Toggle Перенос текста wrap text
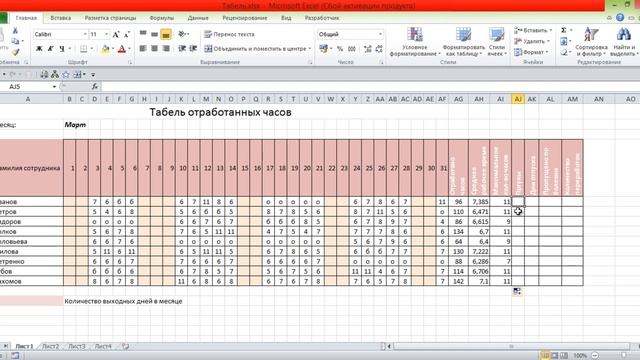 229,34
